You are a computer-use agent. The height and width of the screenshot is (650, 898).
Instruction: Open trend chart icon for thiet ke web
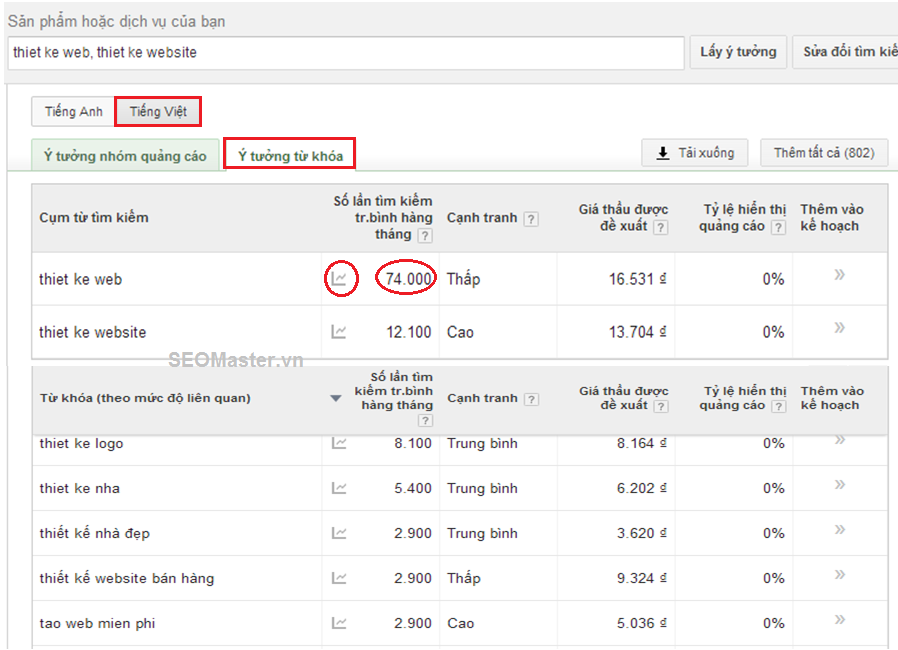[339, 279]
